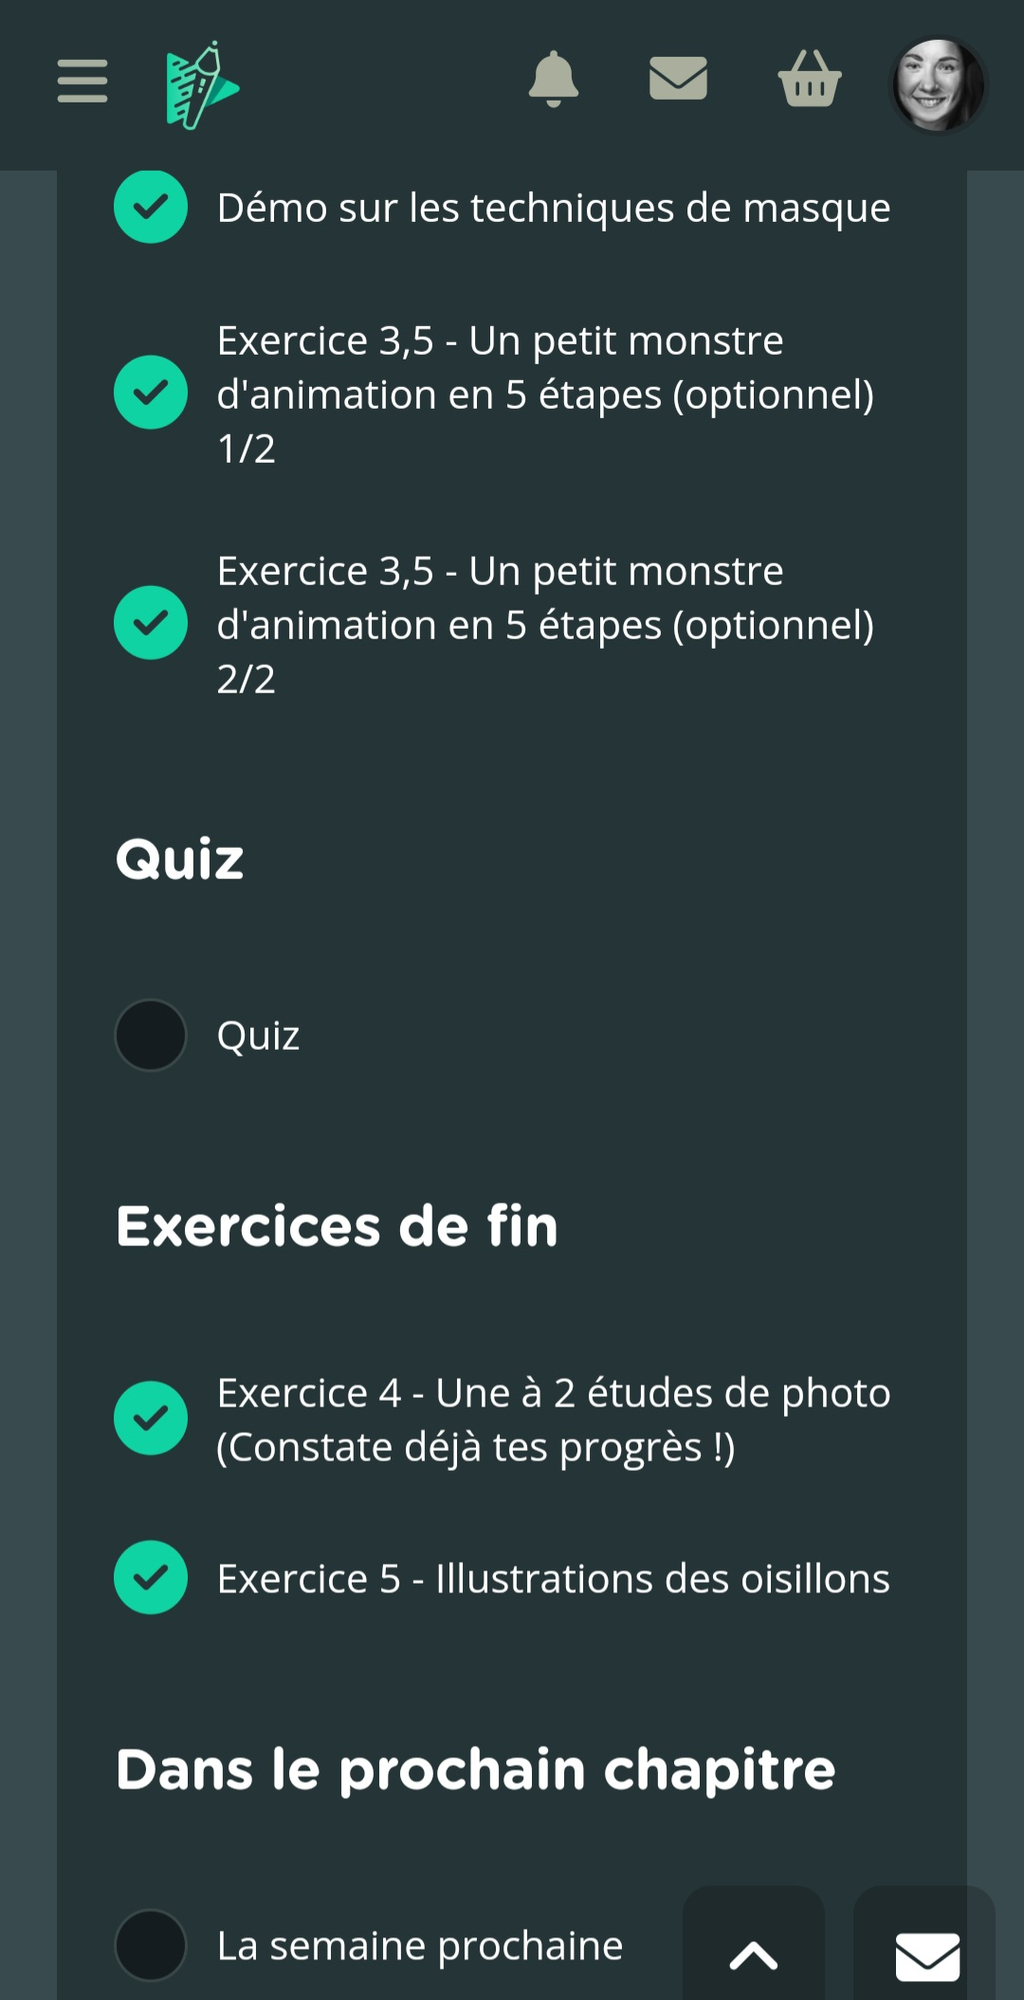
Task: Open Exercice 5 Illustrations des oisillons
Action: 553,1579
